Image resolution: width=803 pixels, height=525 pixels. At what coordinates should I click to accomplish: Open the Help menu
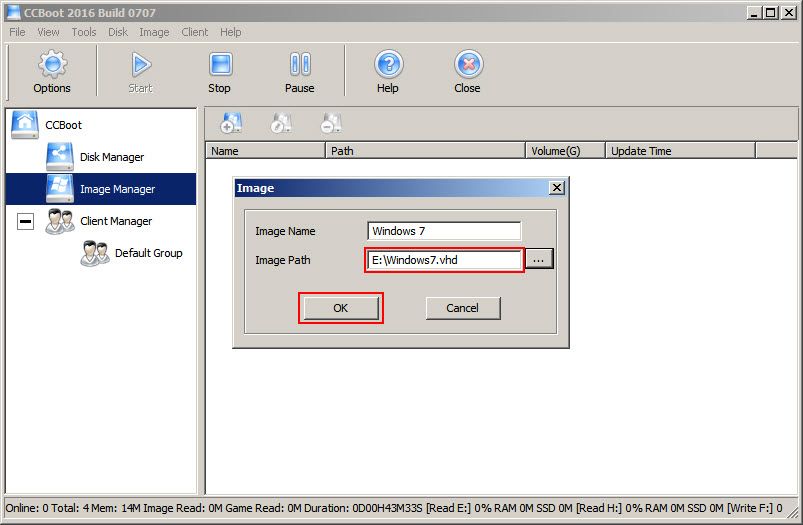[x=230, y=32]
